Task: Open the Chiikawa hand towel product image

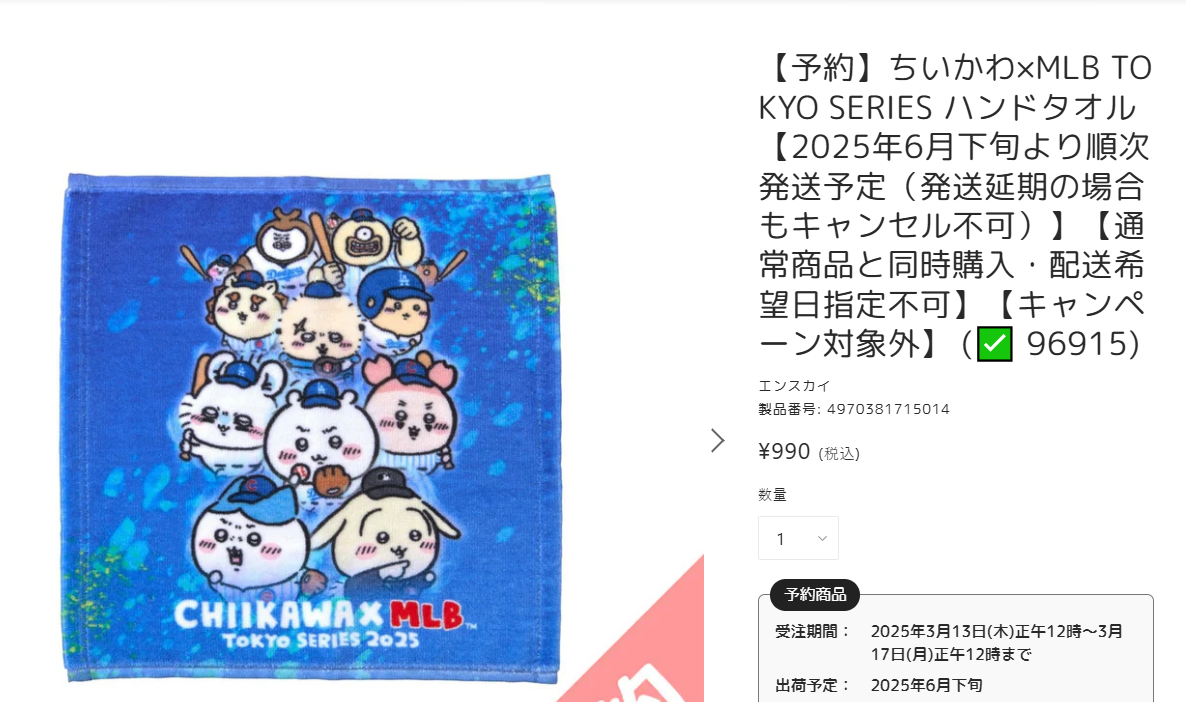Action: click(x=310, y=427)
